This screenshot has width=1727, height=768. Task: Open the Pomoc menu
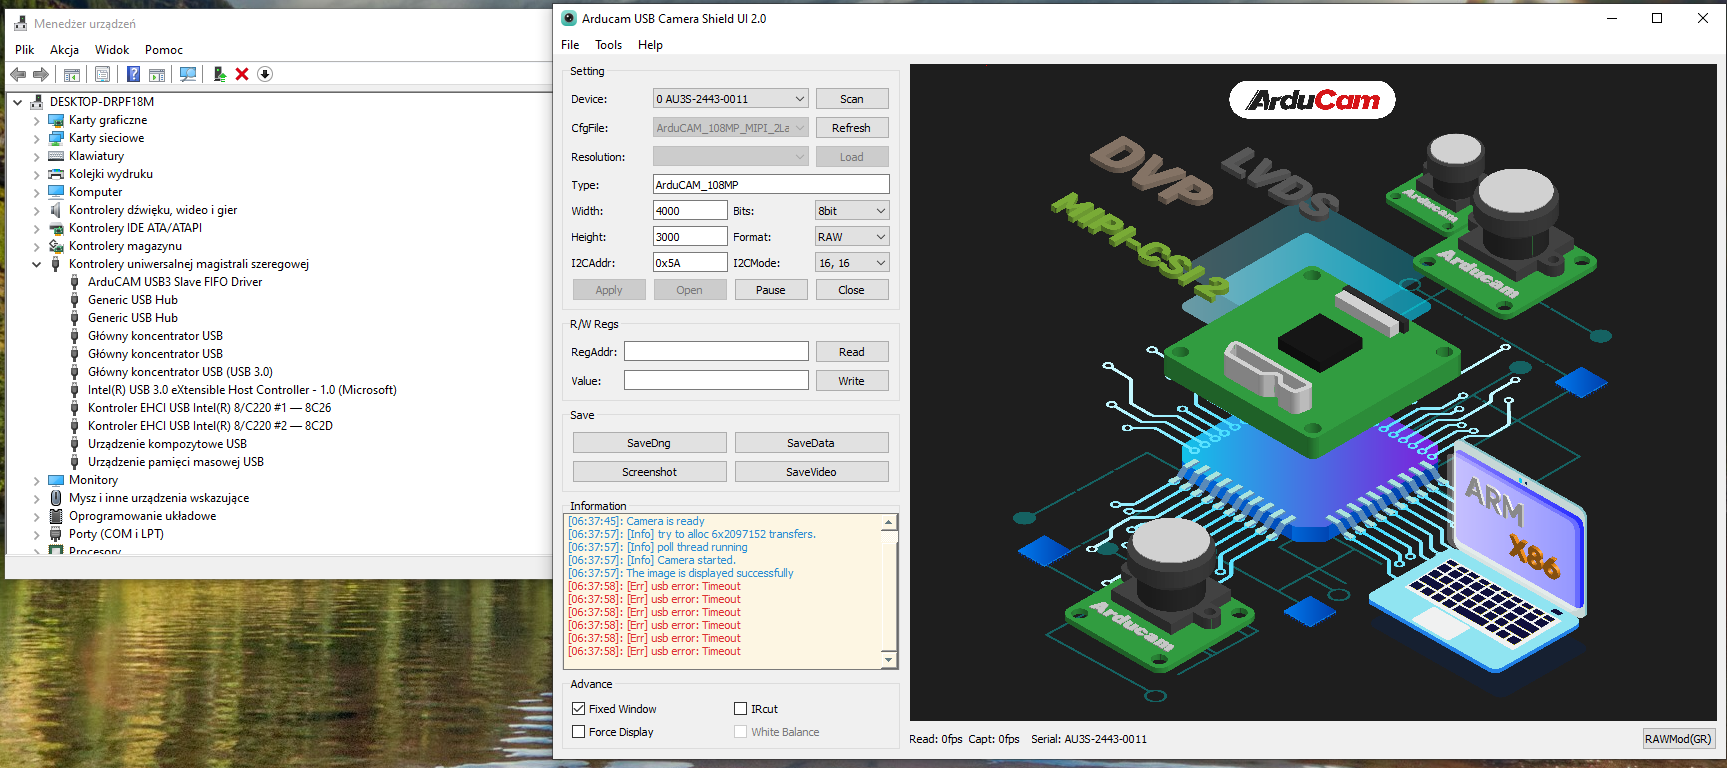coord(164,50)
